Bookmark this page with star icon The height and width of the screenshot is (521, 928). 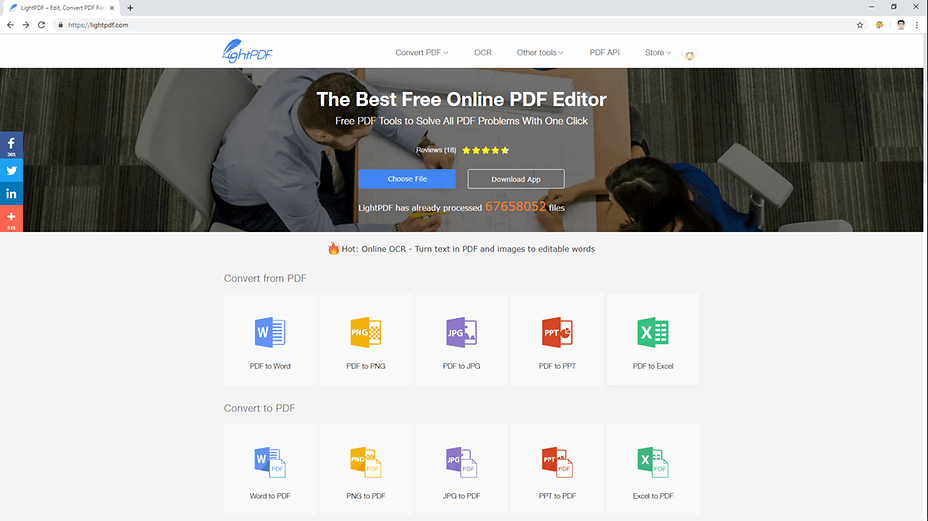pyautogui.click(x=860, y=25)
